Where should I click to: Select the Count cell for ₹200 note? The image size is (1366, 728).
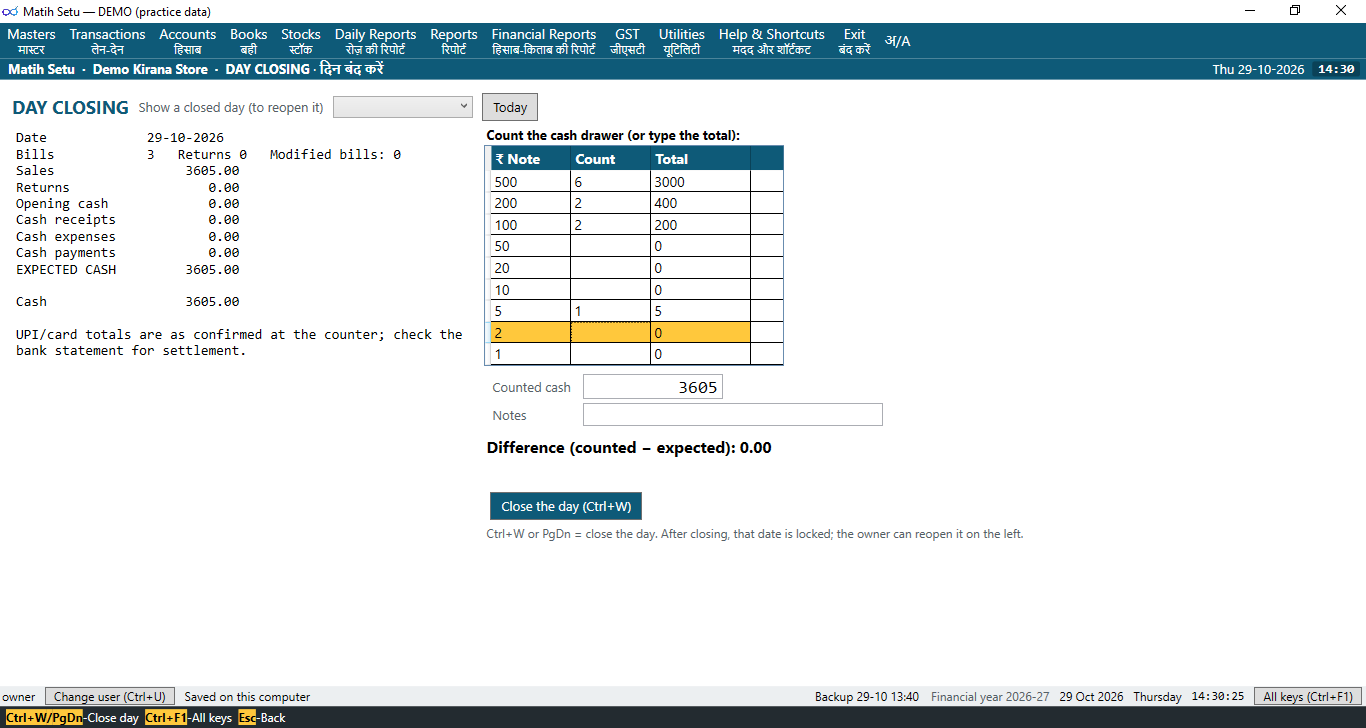[x=610, y=203]
